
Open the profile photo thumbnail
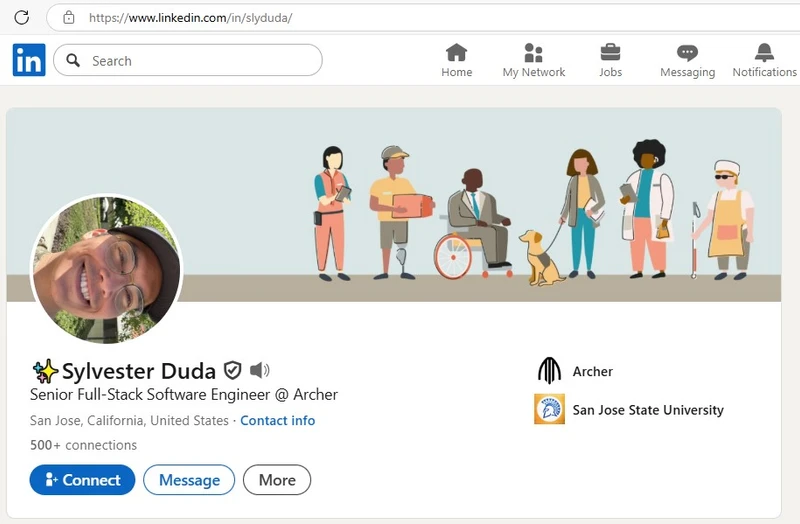coord(107,269)
